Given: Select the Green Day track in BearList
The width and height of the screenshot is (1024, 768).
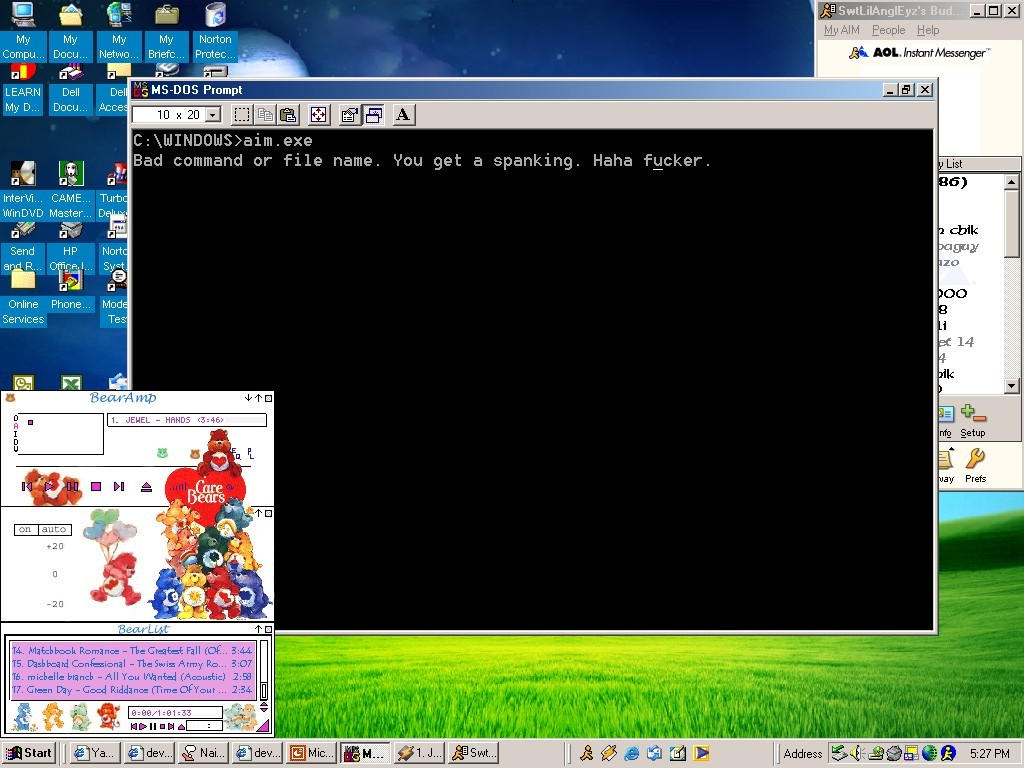Looking at the screenshot, I should (x=130, y=690).
